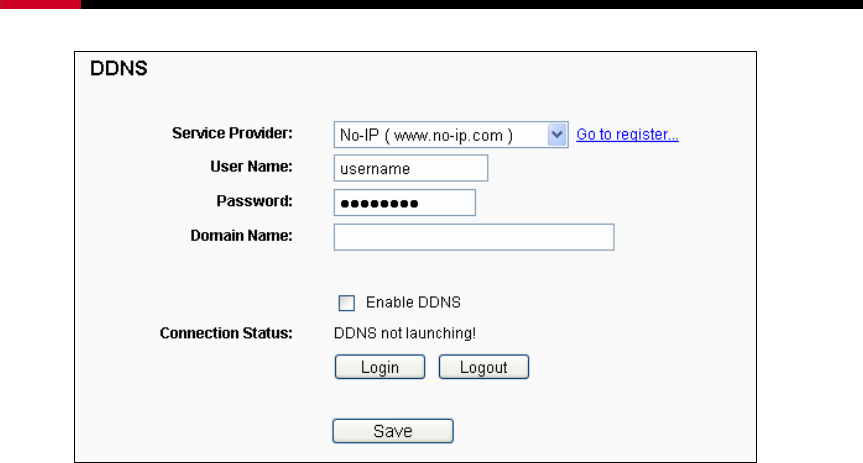
Task: Click into the Password field
Action: (405, 203)
